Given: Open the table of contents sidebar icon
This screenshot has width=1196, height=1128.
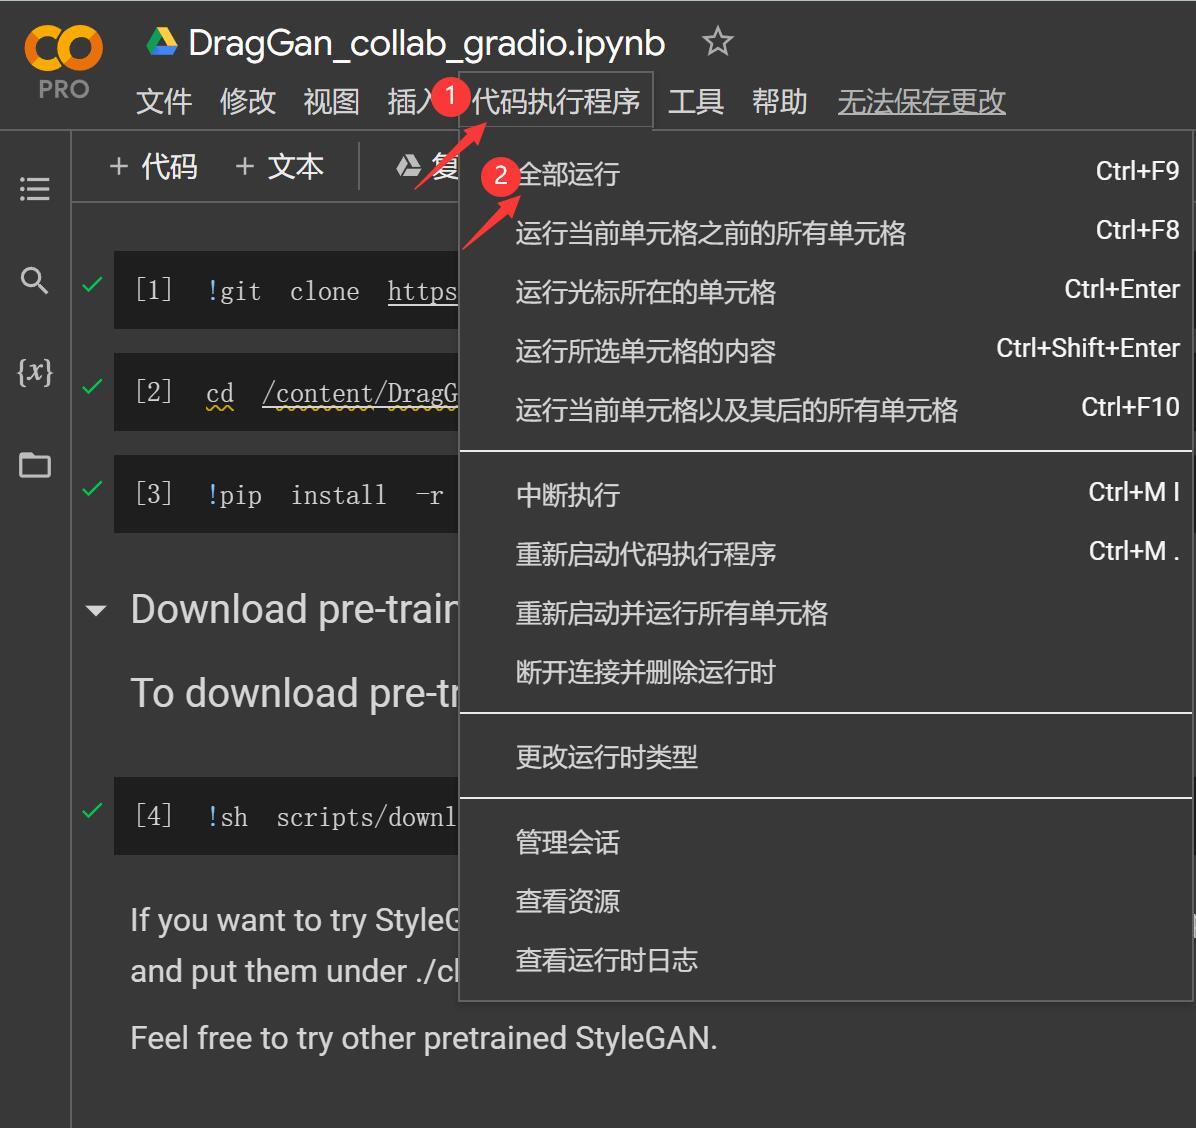Looking at the screenshot, I should [34, 188].
